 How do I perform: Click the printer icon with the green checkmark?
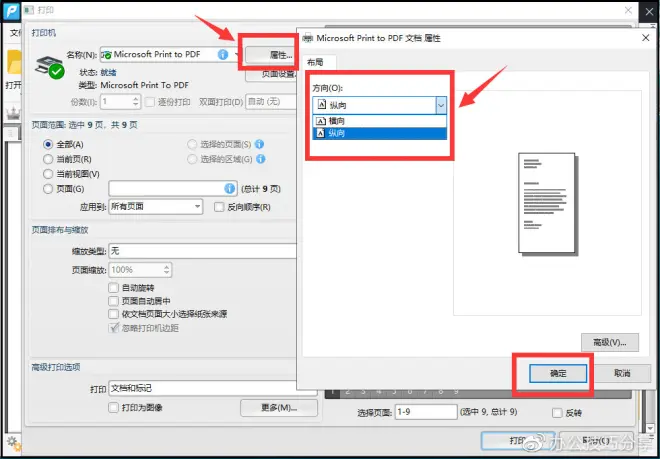coord(49,67)
